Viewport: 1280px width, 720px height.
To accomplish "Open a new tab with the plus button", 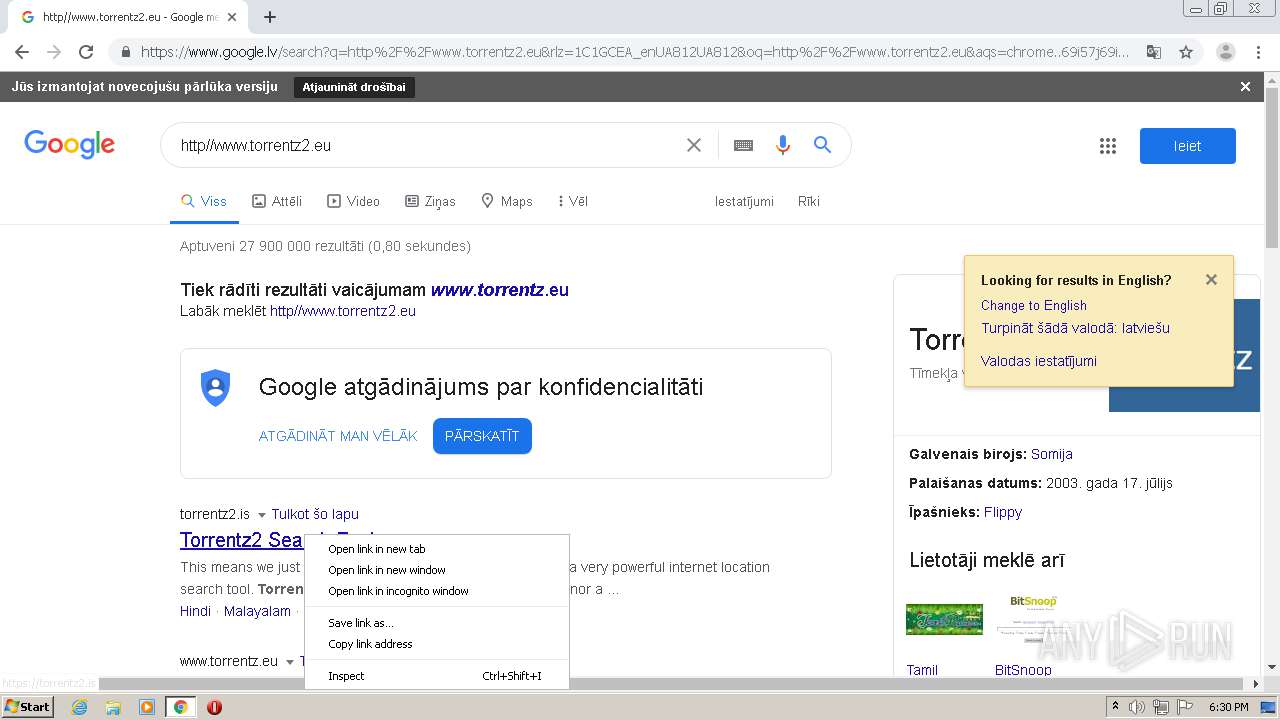I will 269,17.
